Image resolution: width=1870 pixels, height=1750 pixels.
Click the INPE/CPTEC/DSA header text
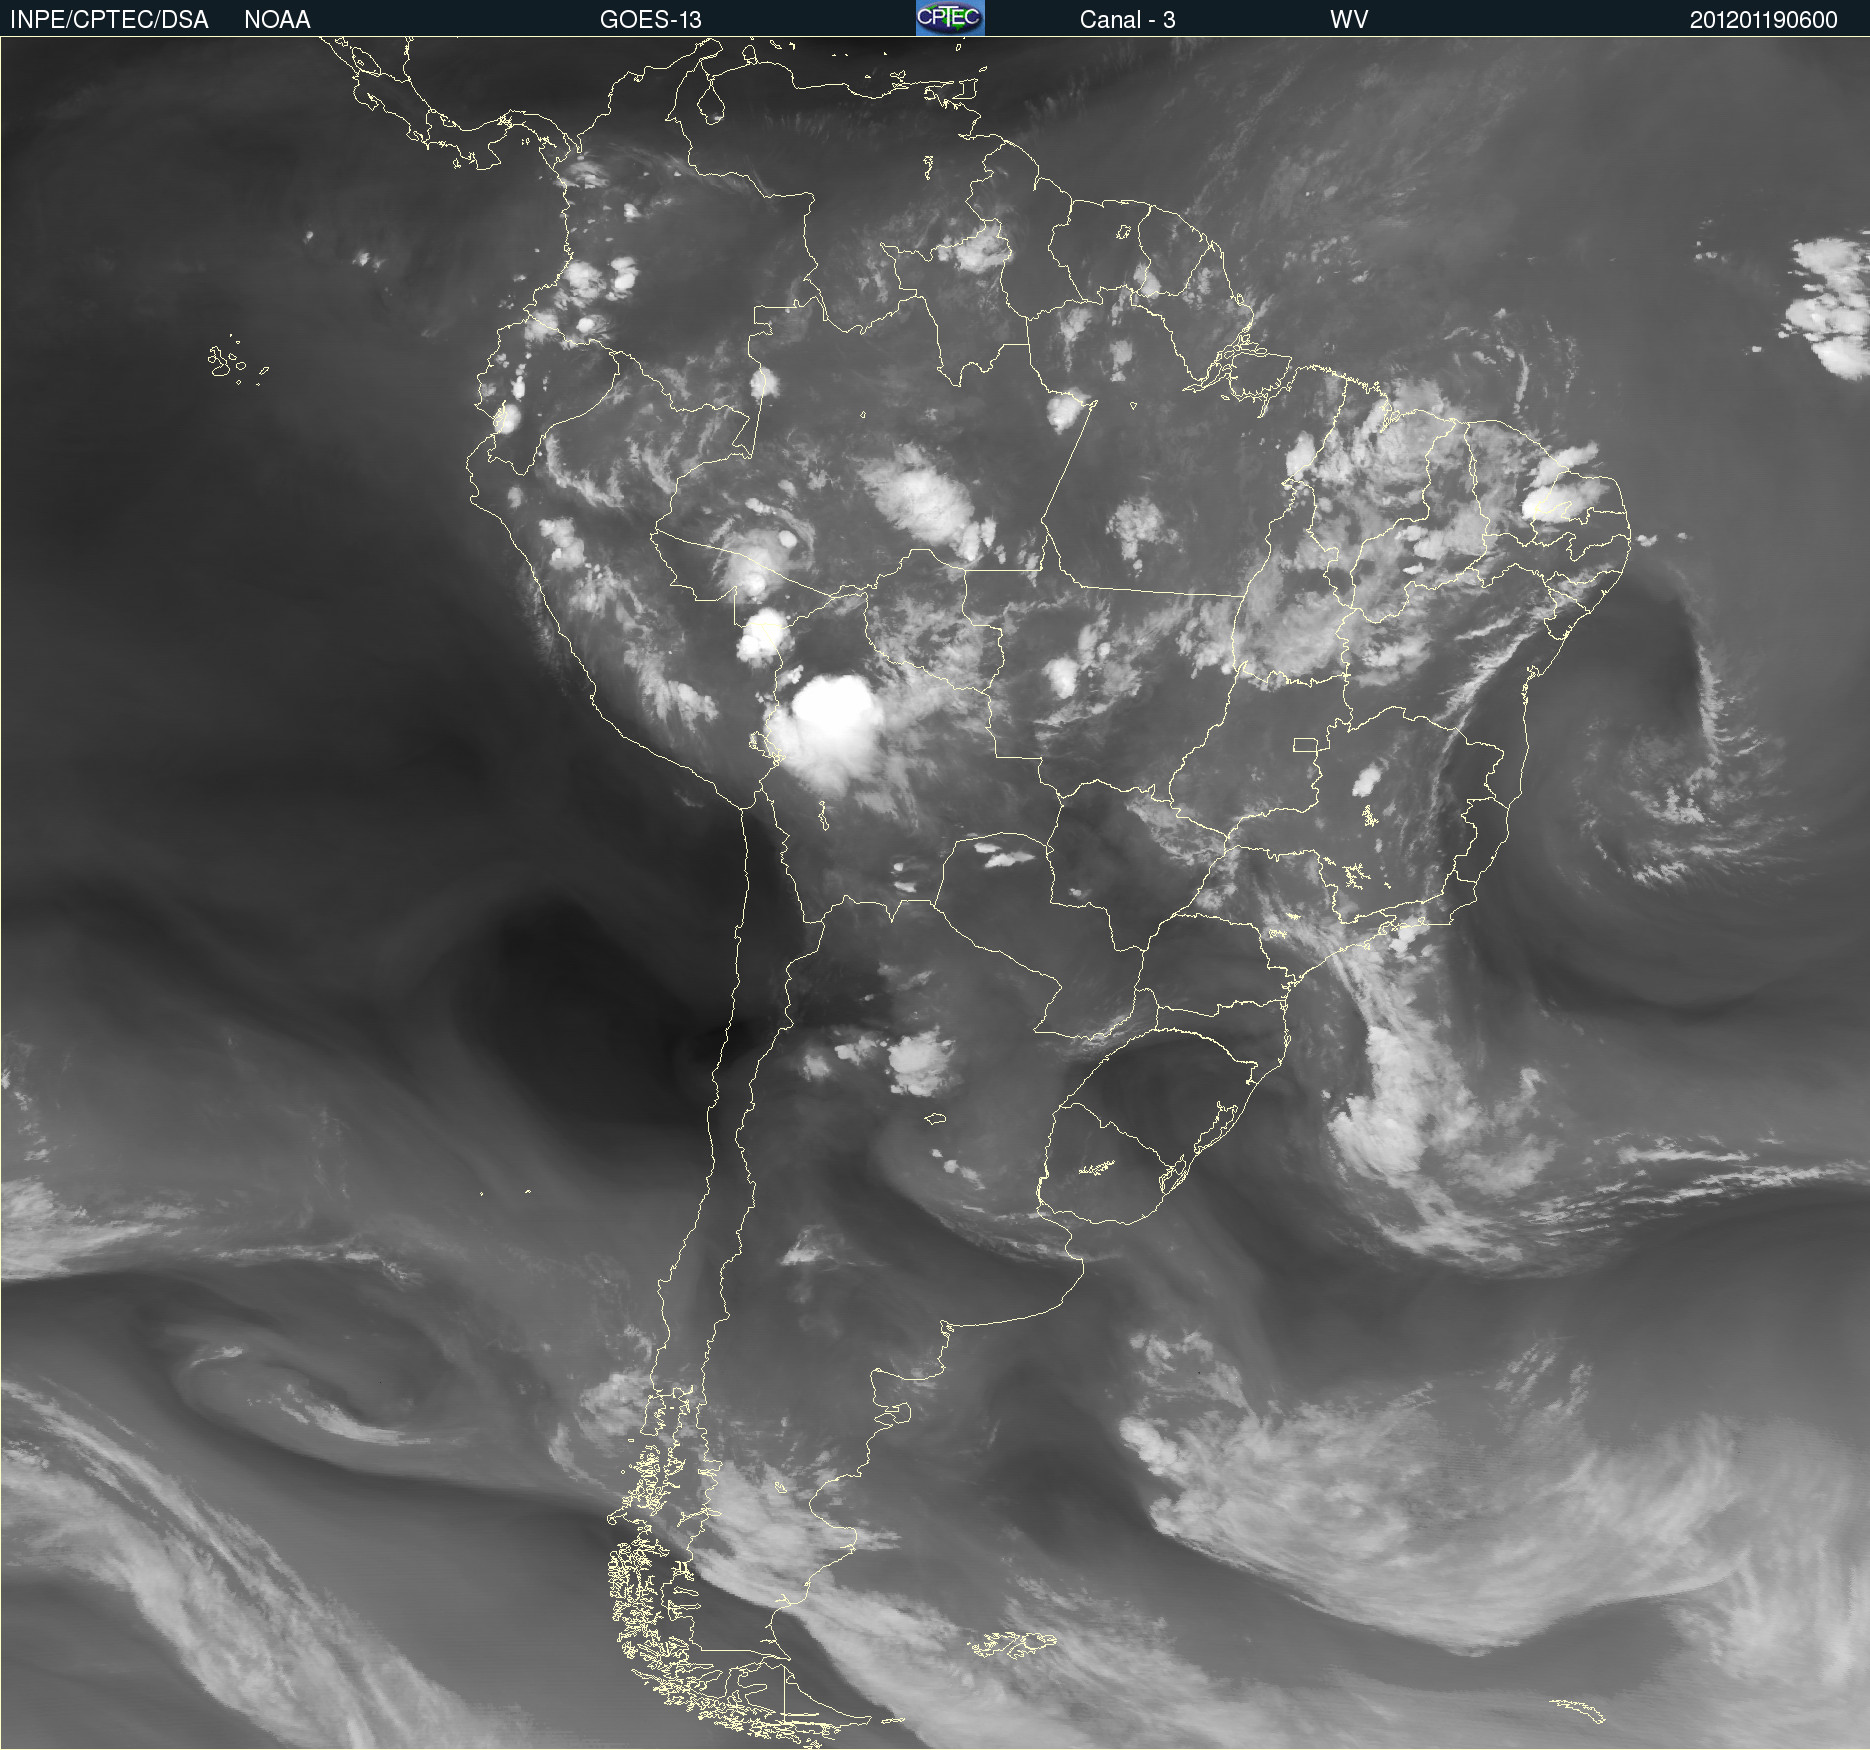(109, 20)
